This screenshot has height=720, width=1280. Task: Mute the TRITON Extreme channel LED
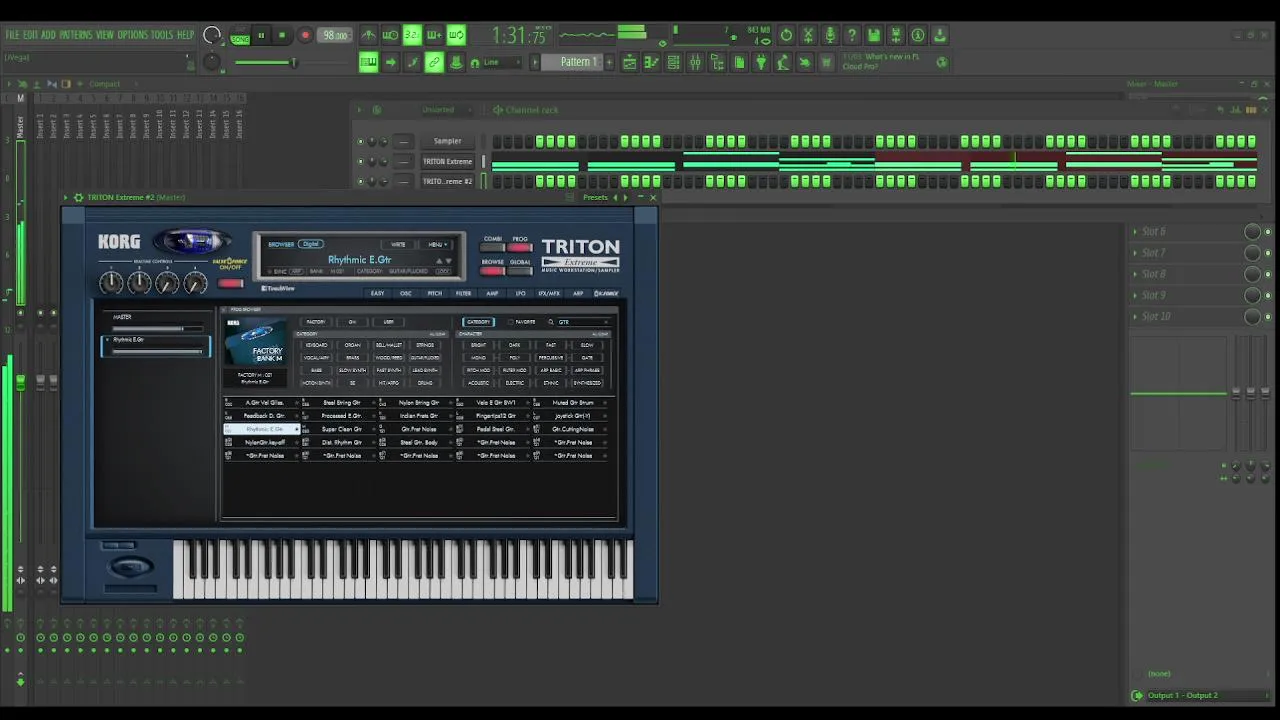(360, 161)
